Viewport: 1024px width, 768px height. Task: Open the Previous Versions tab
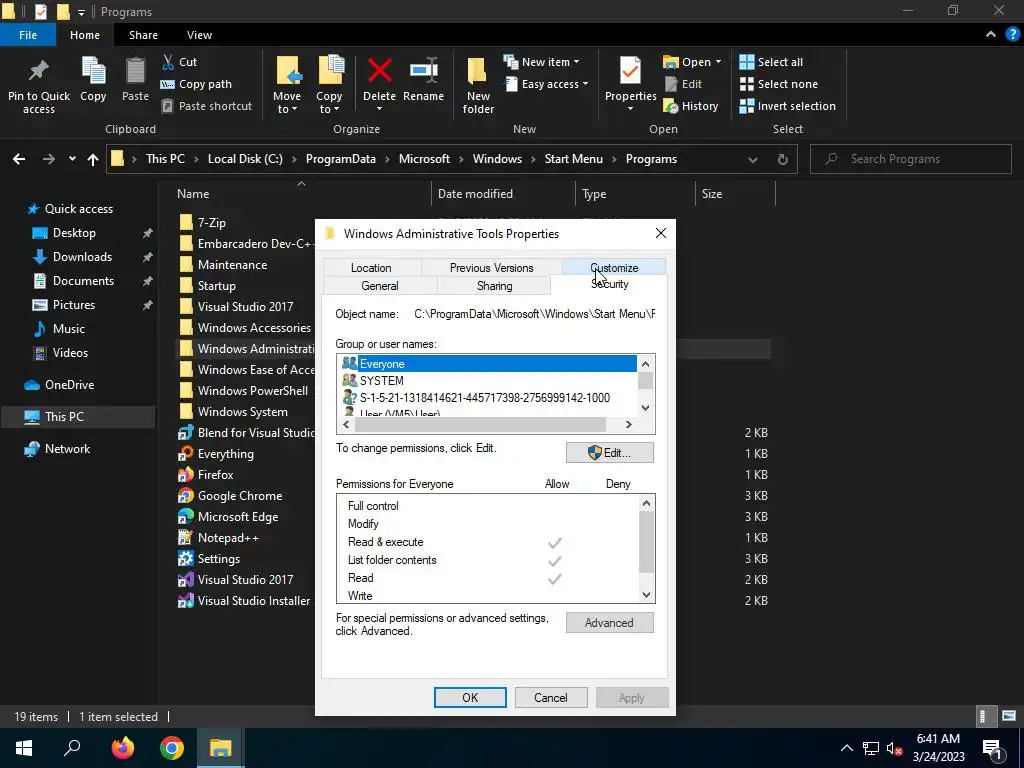(x=491, y=268)
